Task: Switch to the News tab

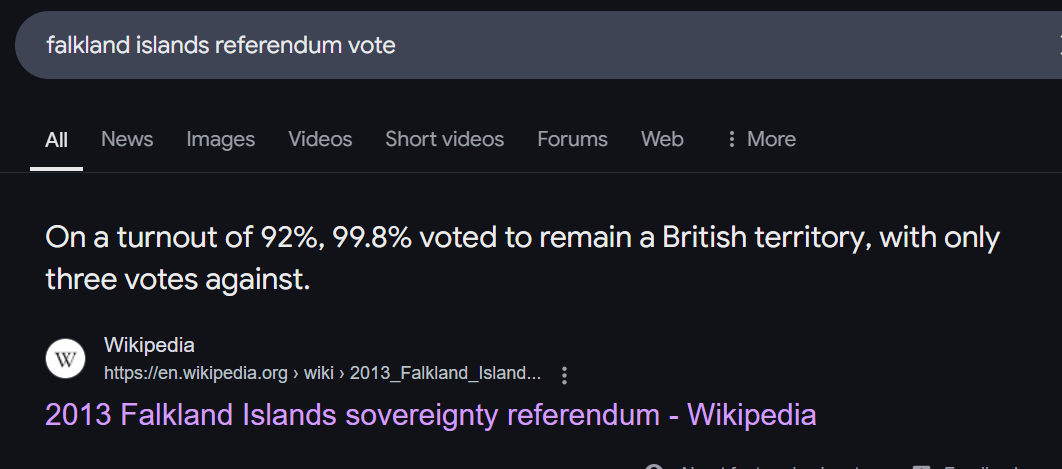Action: (127, 139)
